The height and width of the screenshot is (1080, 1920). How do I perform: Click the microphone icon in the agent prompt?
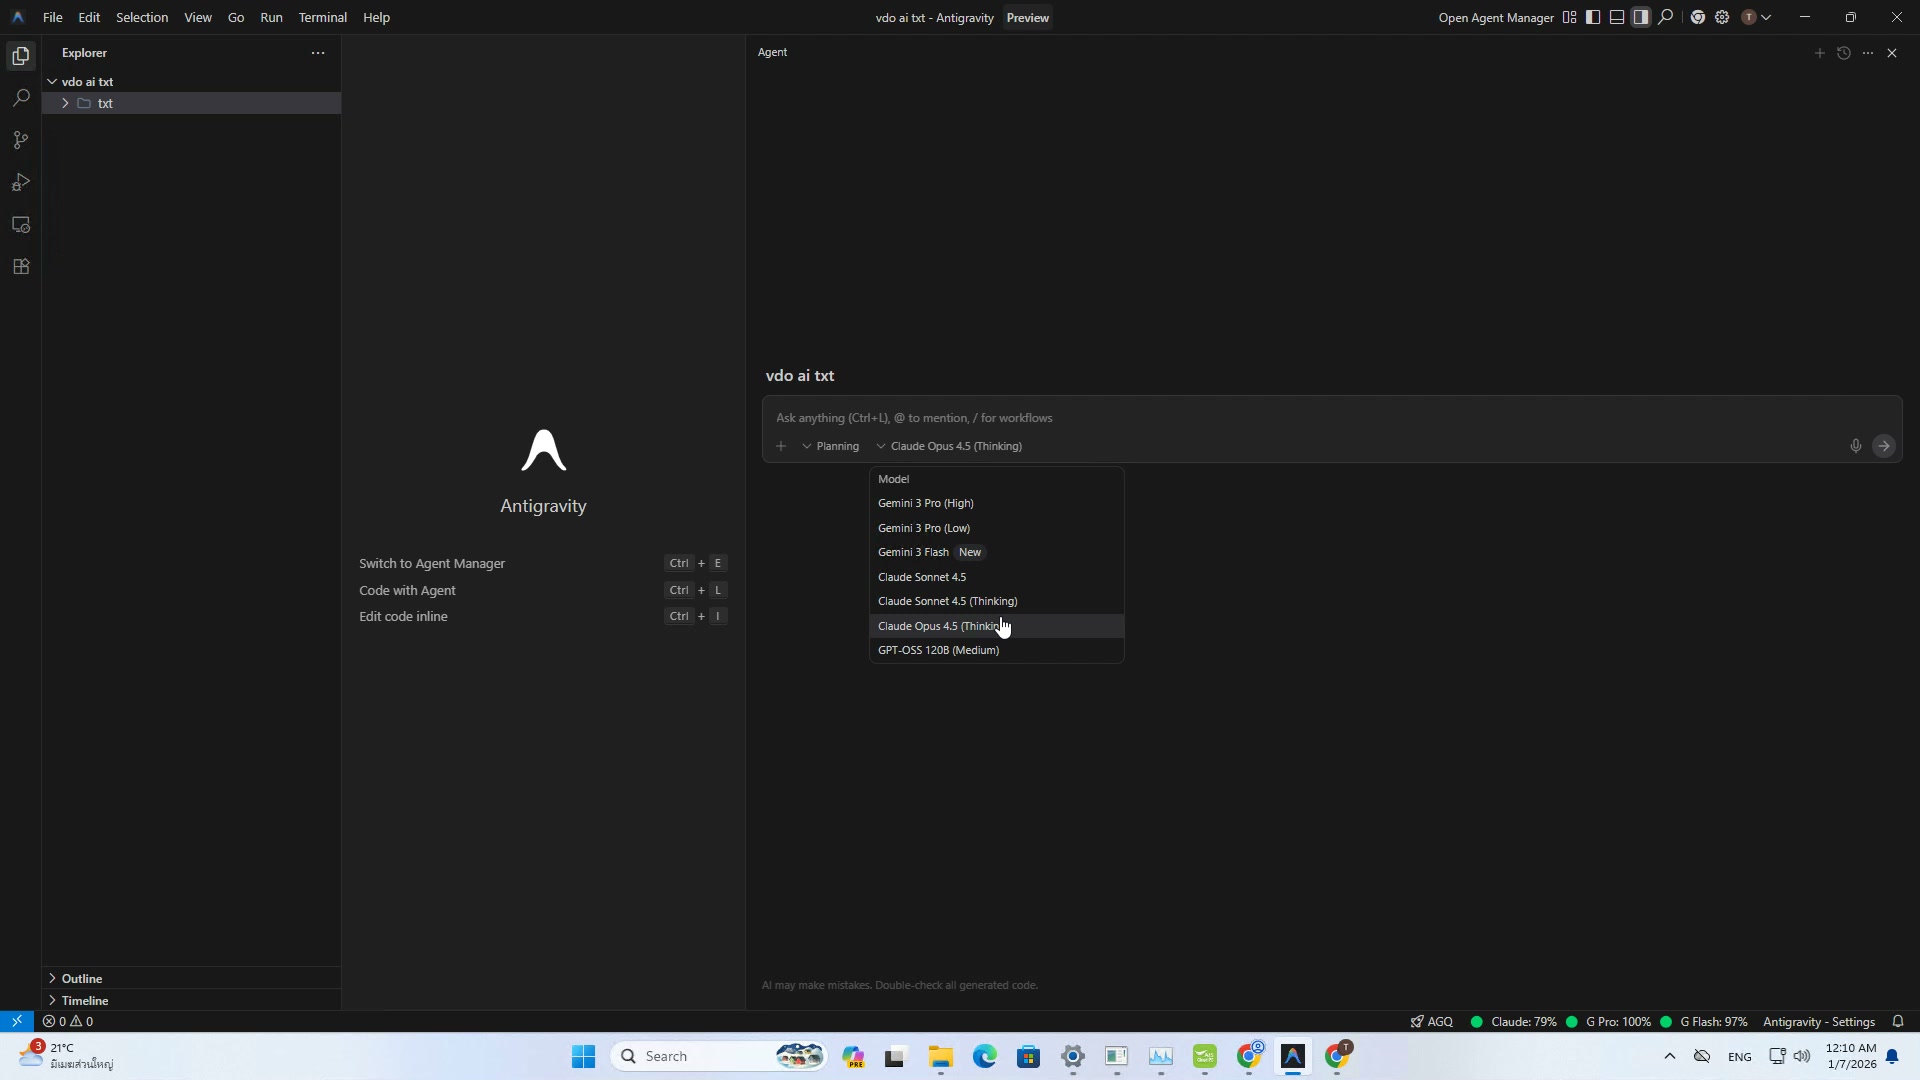(x=1855, y=446)
